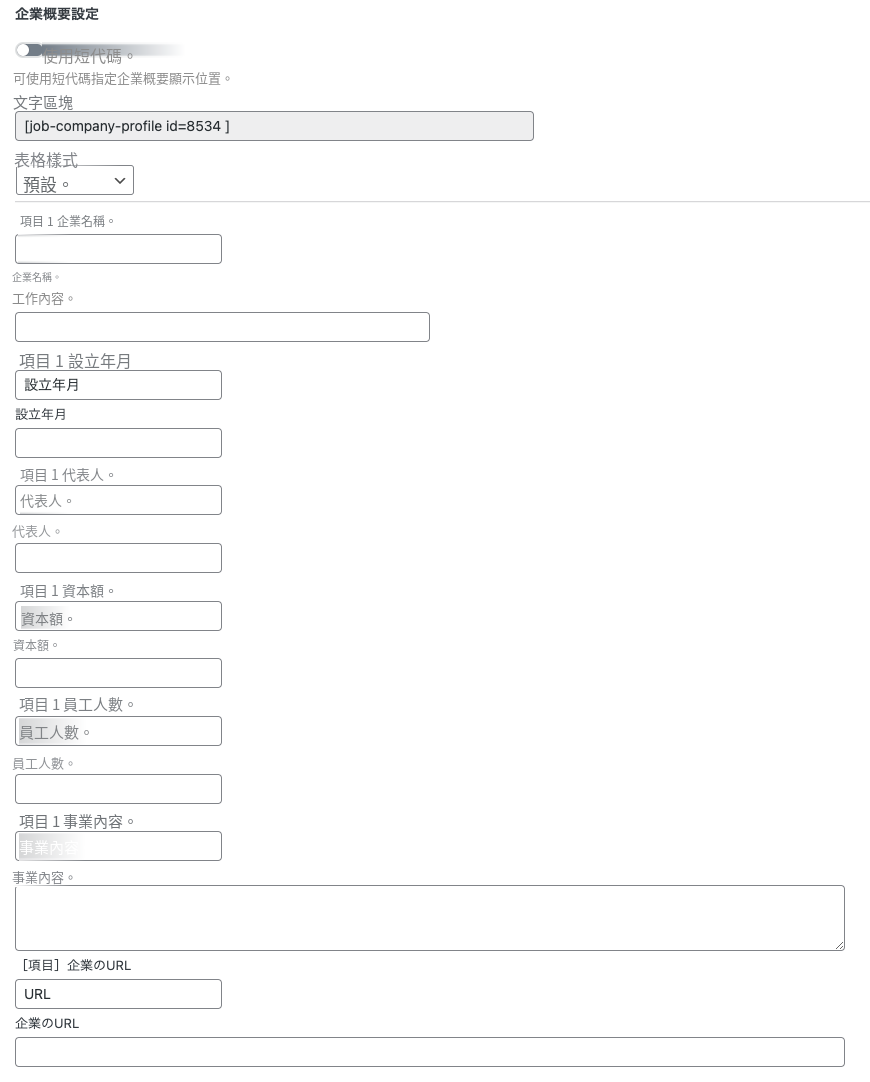This screenshot has width=870, height=1082.
Task: Click the label field containing 代表人
Action: tap(118, 500)
